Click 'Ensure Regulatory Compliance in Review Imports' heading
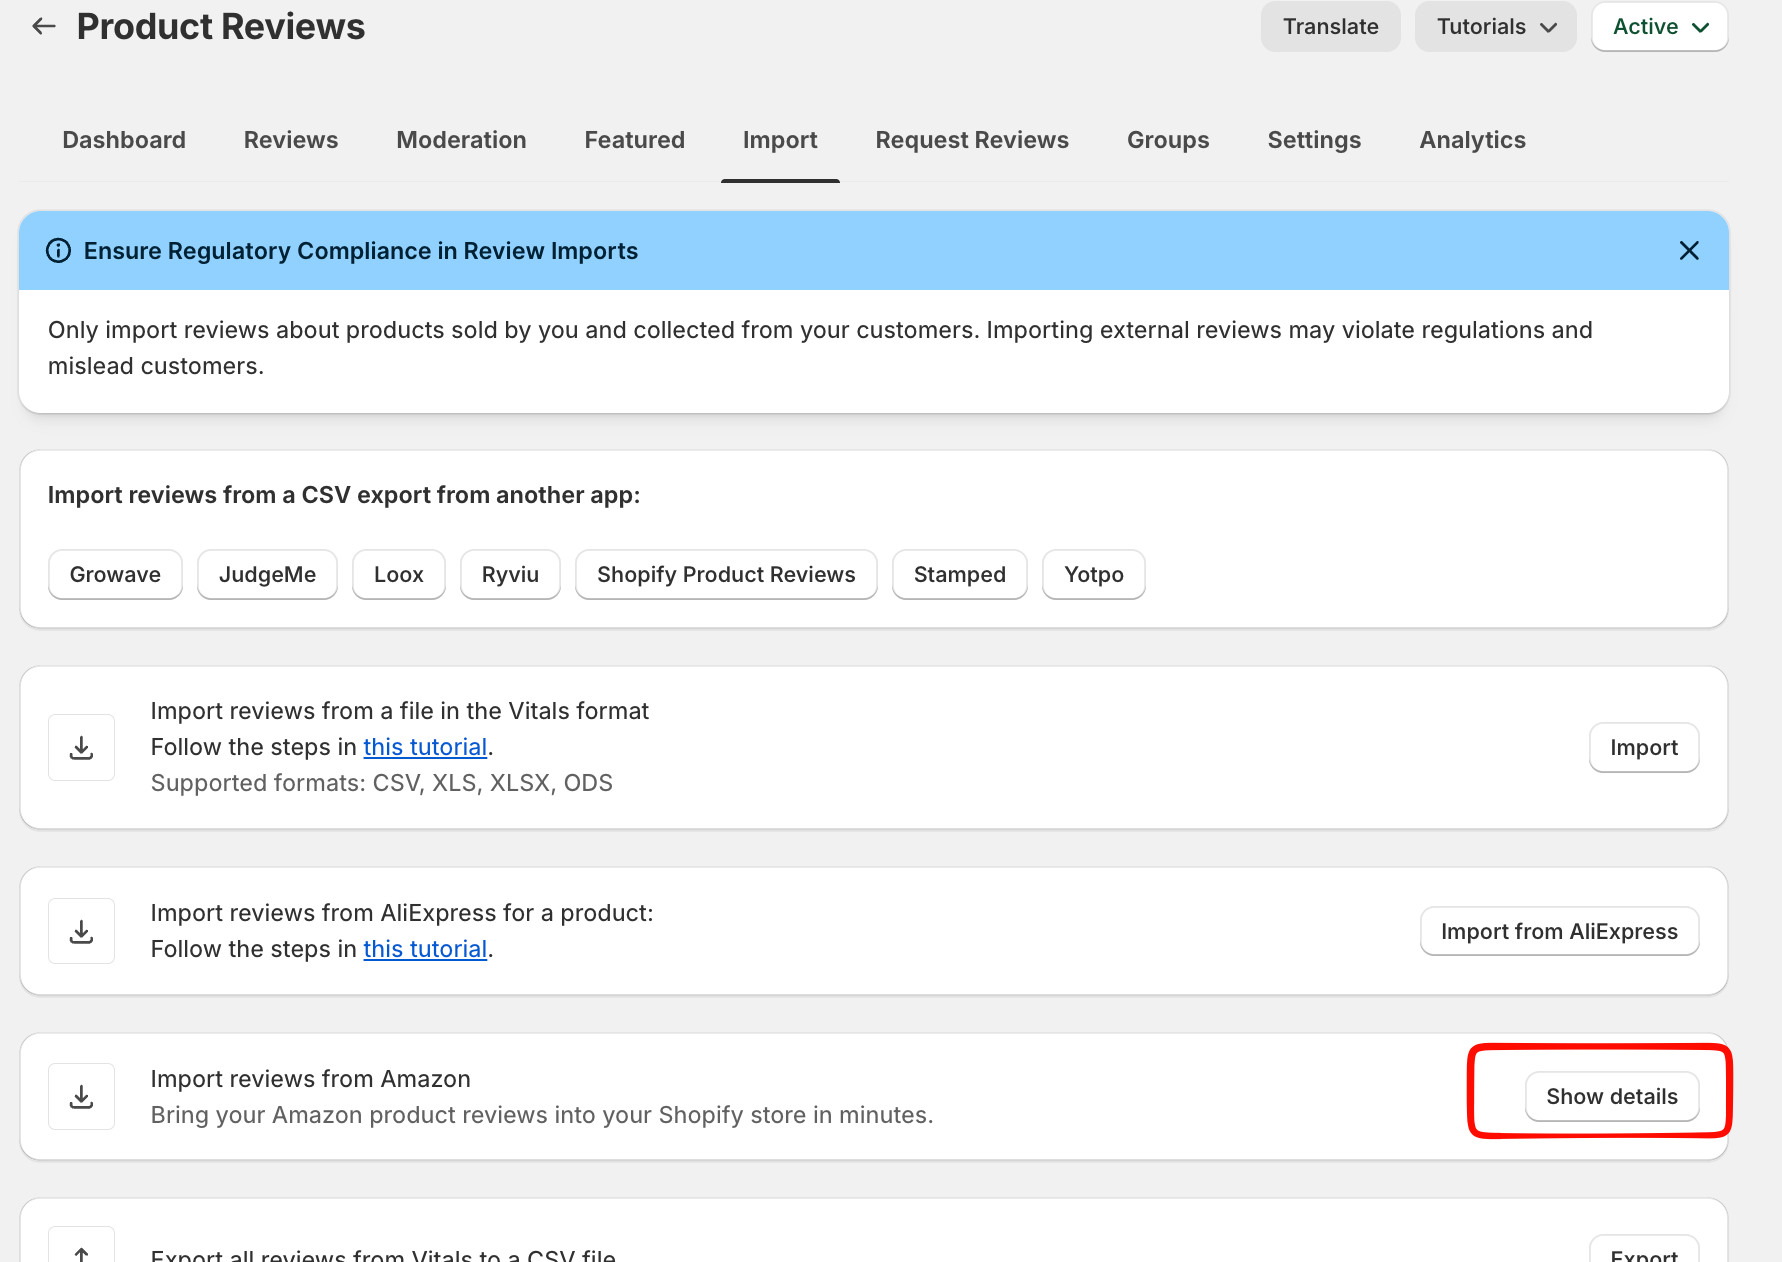This screenshot has height=1262, width=1782. (361, 251)
